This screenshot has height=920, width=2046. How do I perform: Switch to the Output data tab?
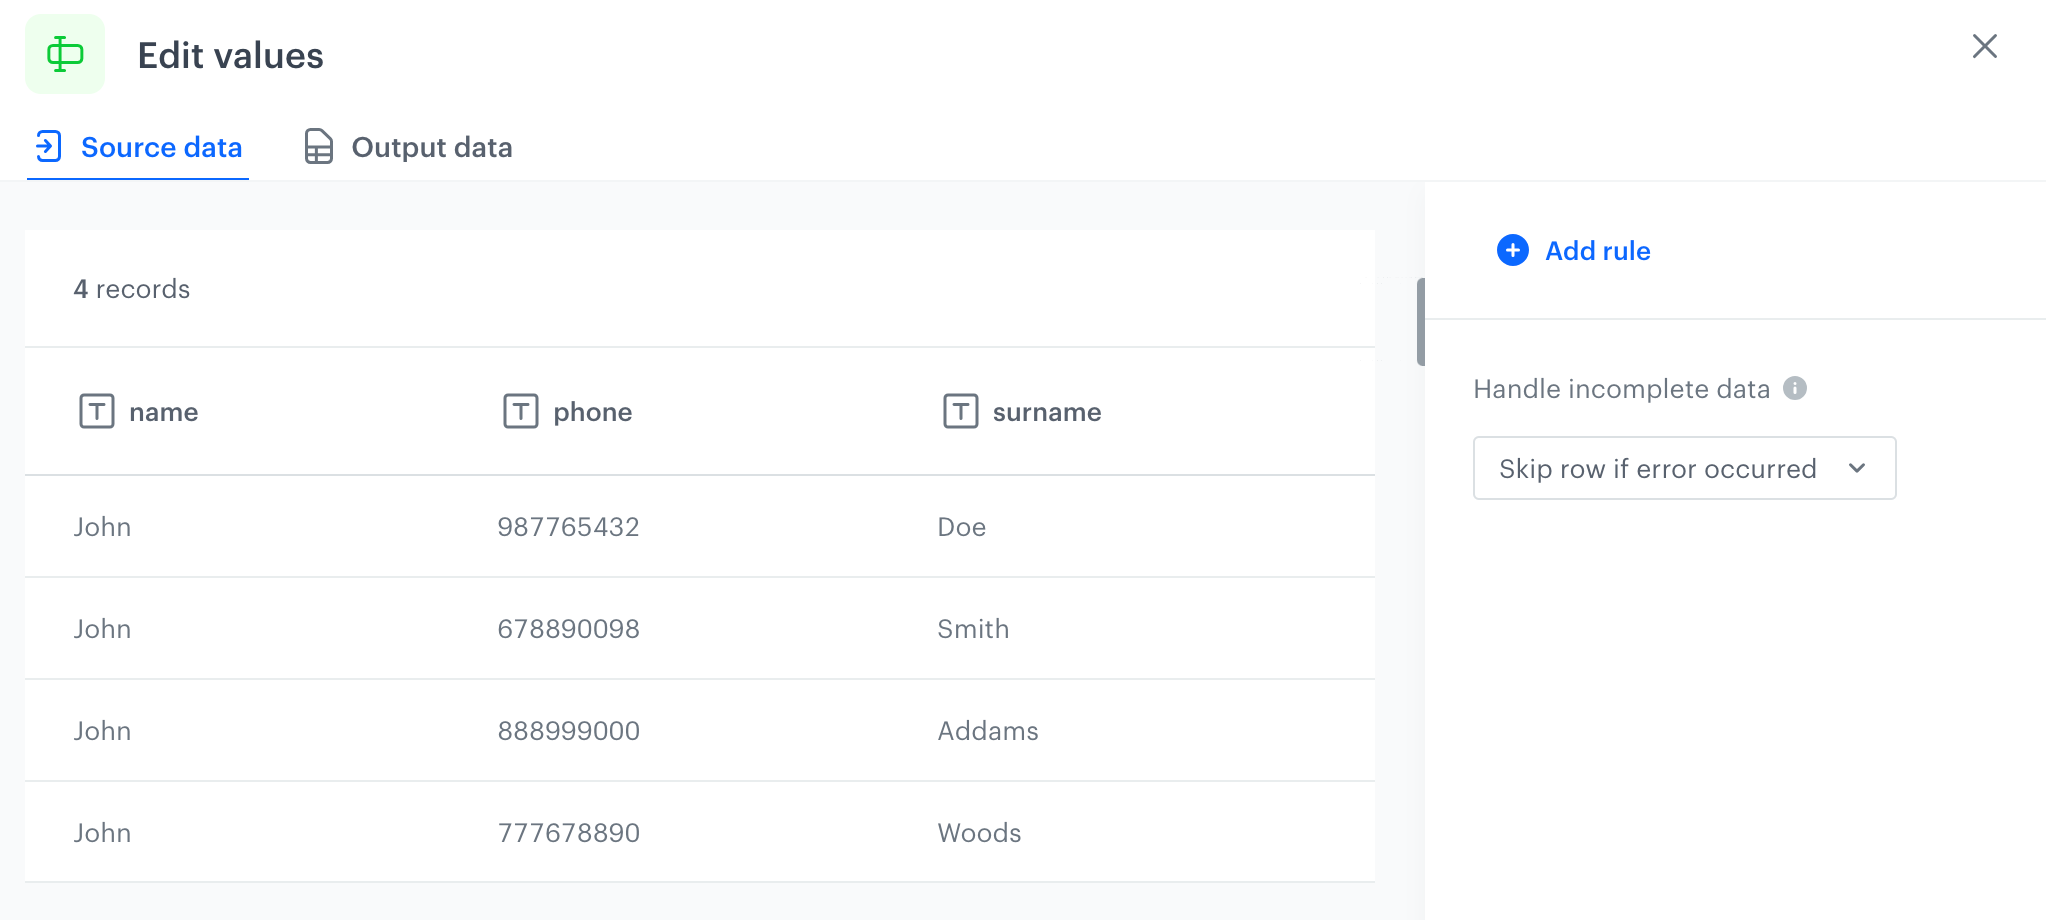(431, 147)
